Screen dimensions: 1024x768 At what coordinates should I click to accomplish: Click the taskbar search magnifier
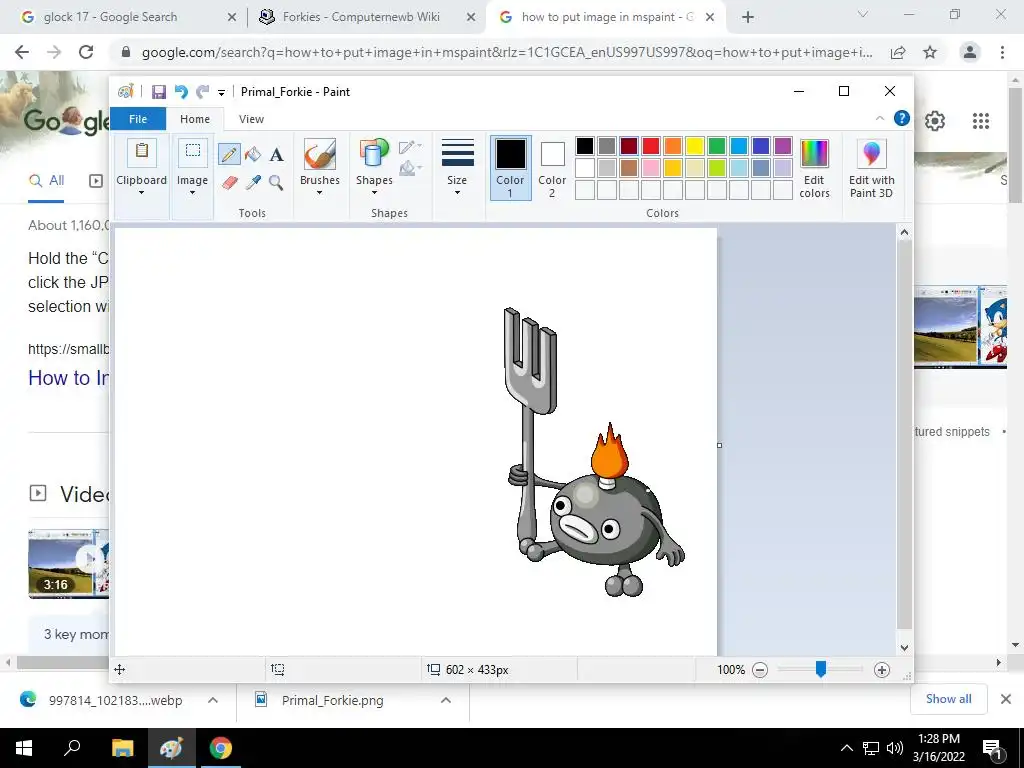pyautogui.click(x=72, y=748)
